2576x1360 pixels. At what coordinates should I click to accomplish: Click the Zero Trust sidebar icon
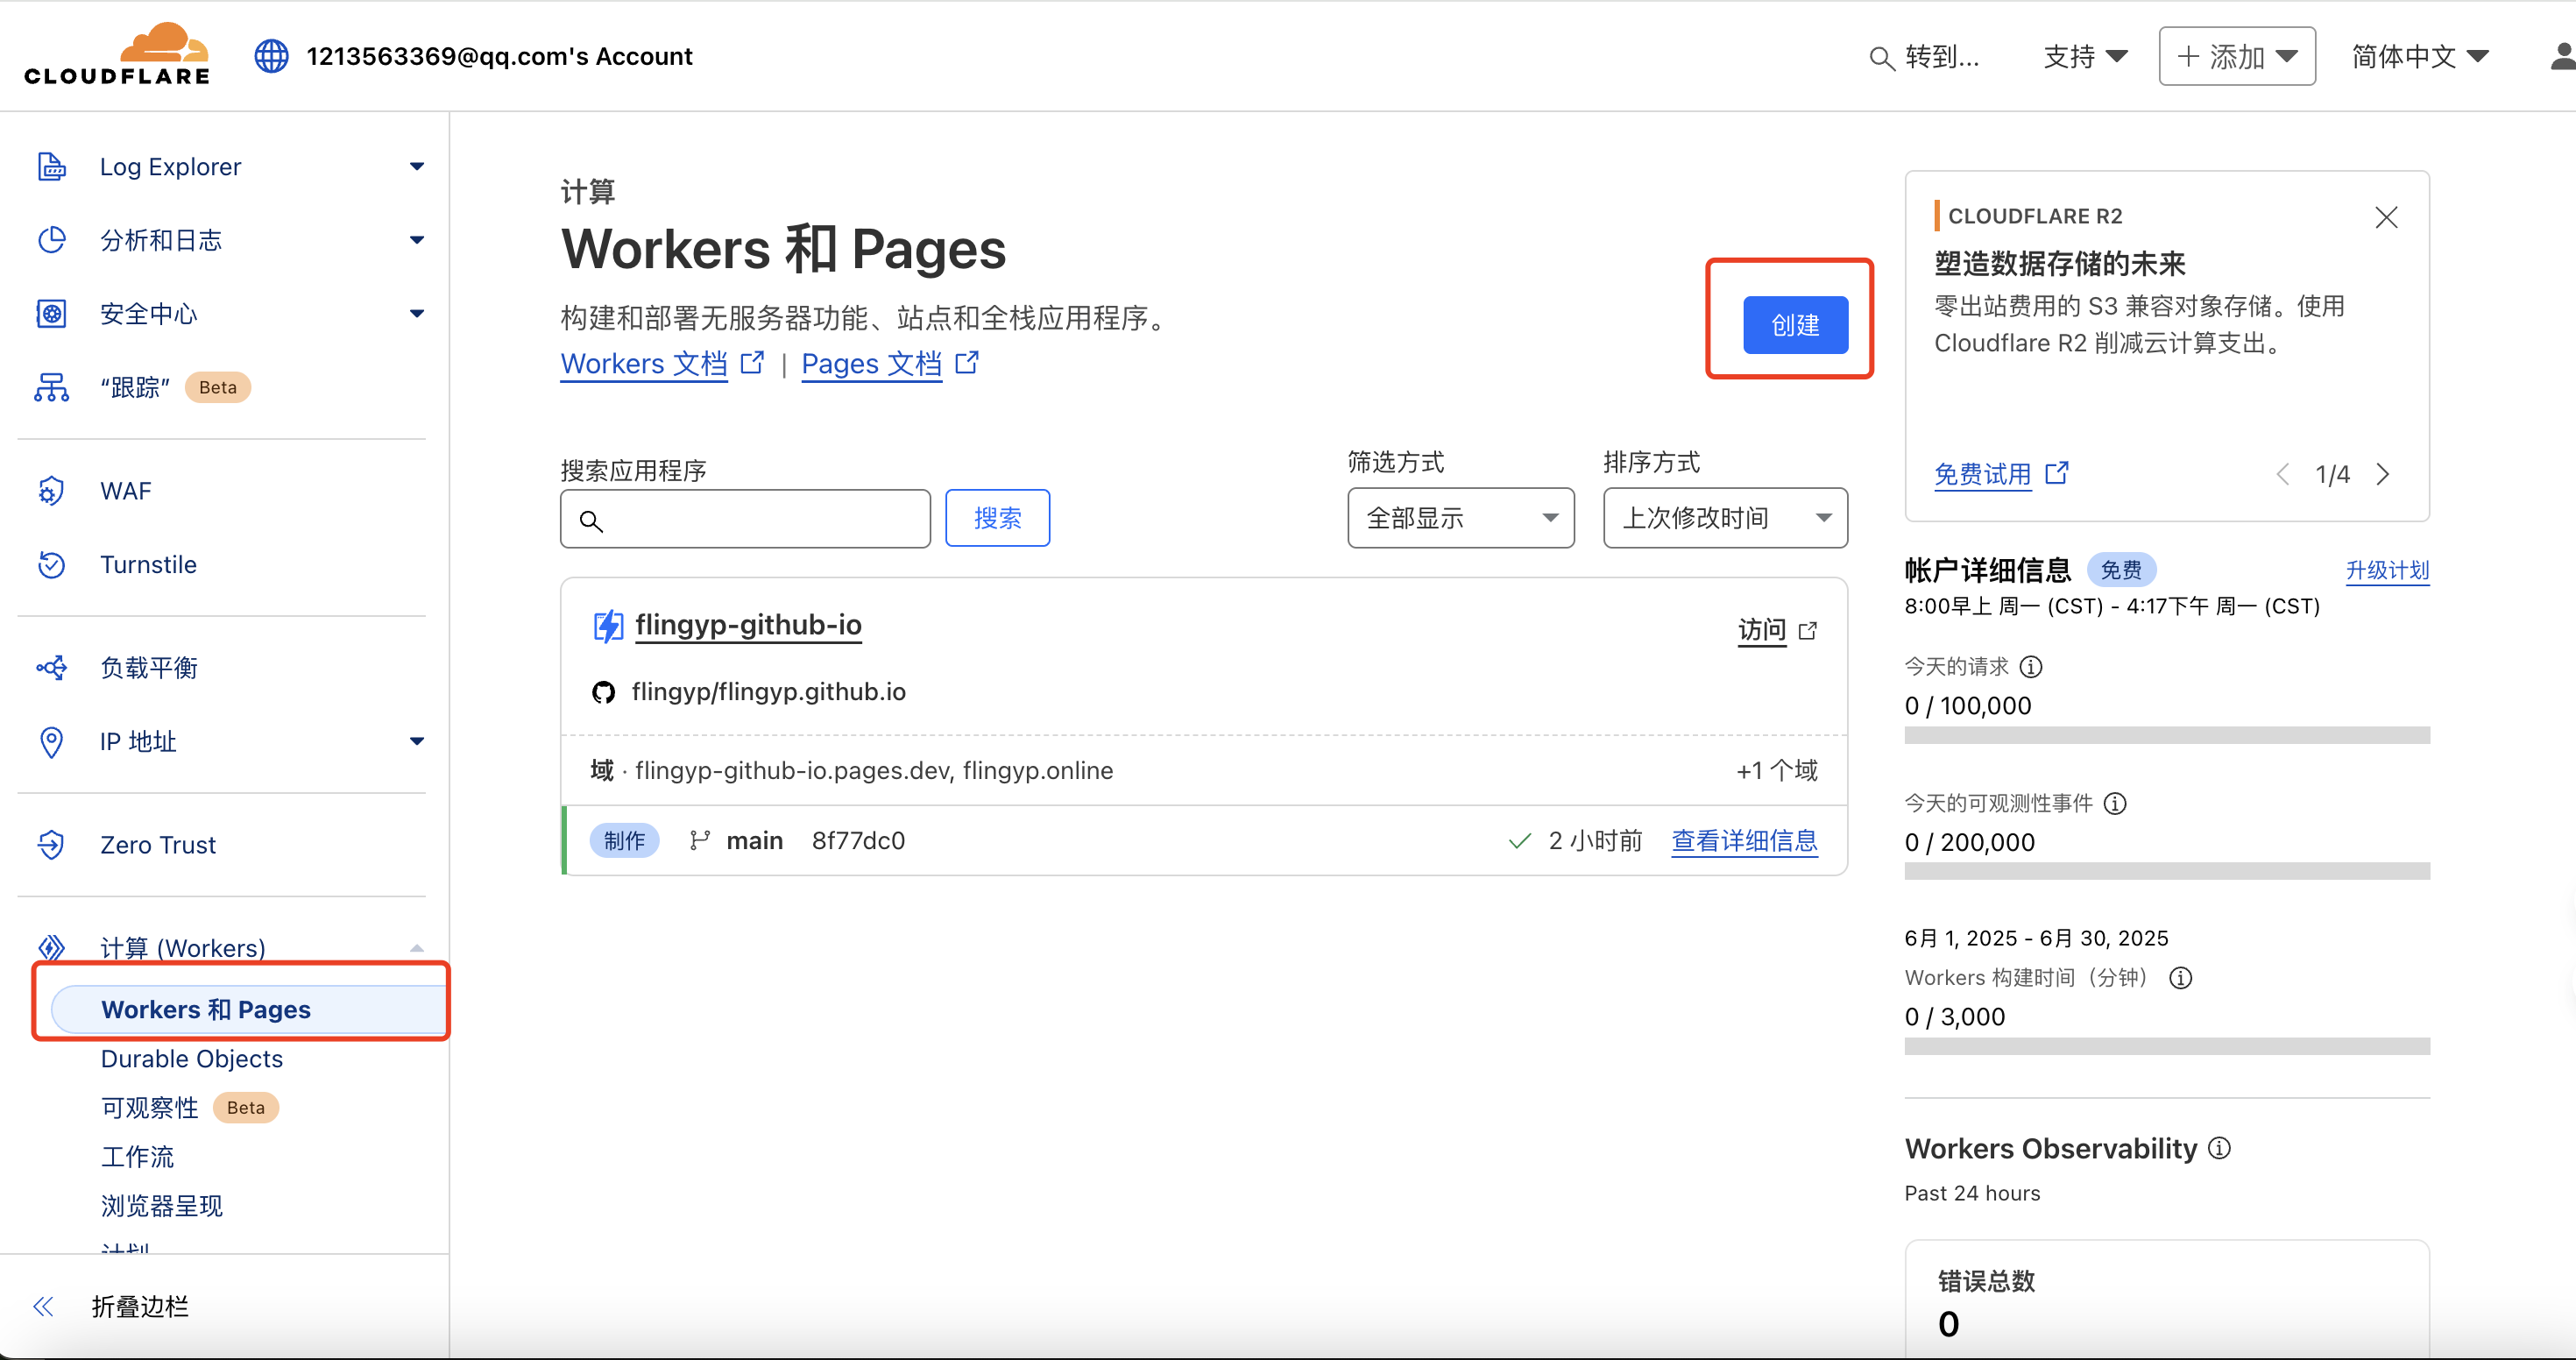pyautogui.click(x=51, y=845)
